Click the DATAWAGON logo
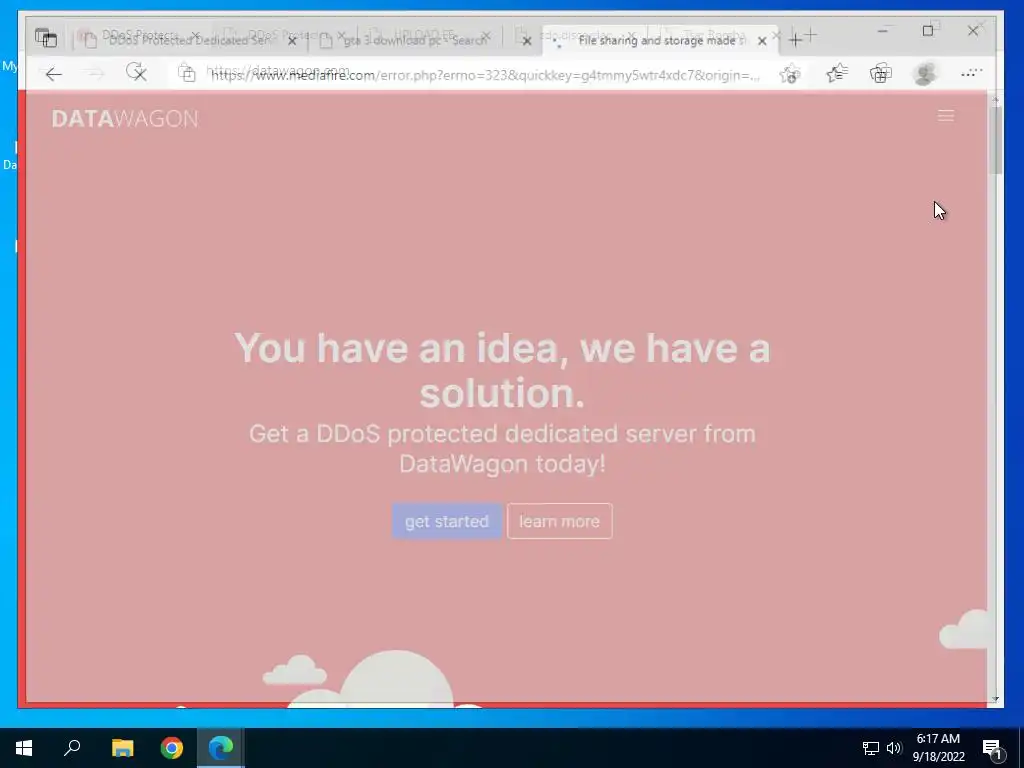The height and width of the screenshot is (768, 1024). 125,118
